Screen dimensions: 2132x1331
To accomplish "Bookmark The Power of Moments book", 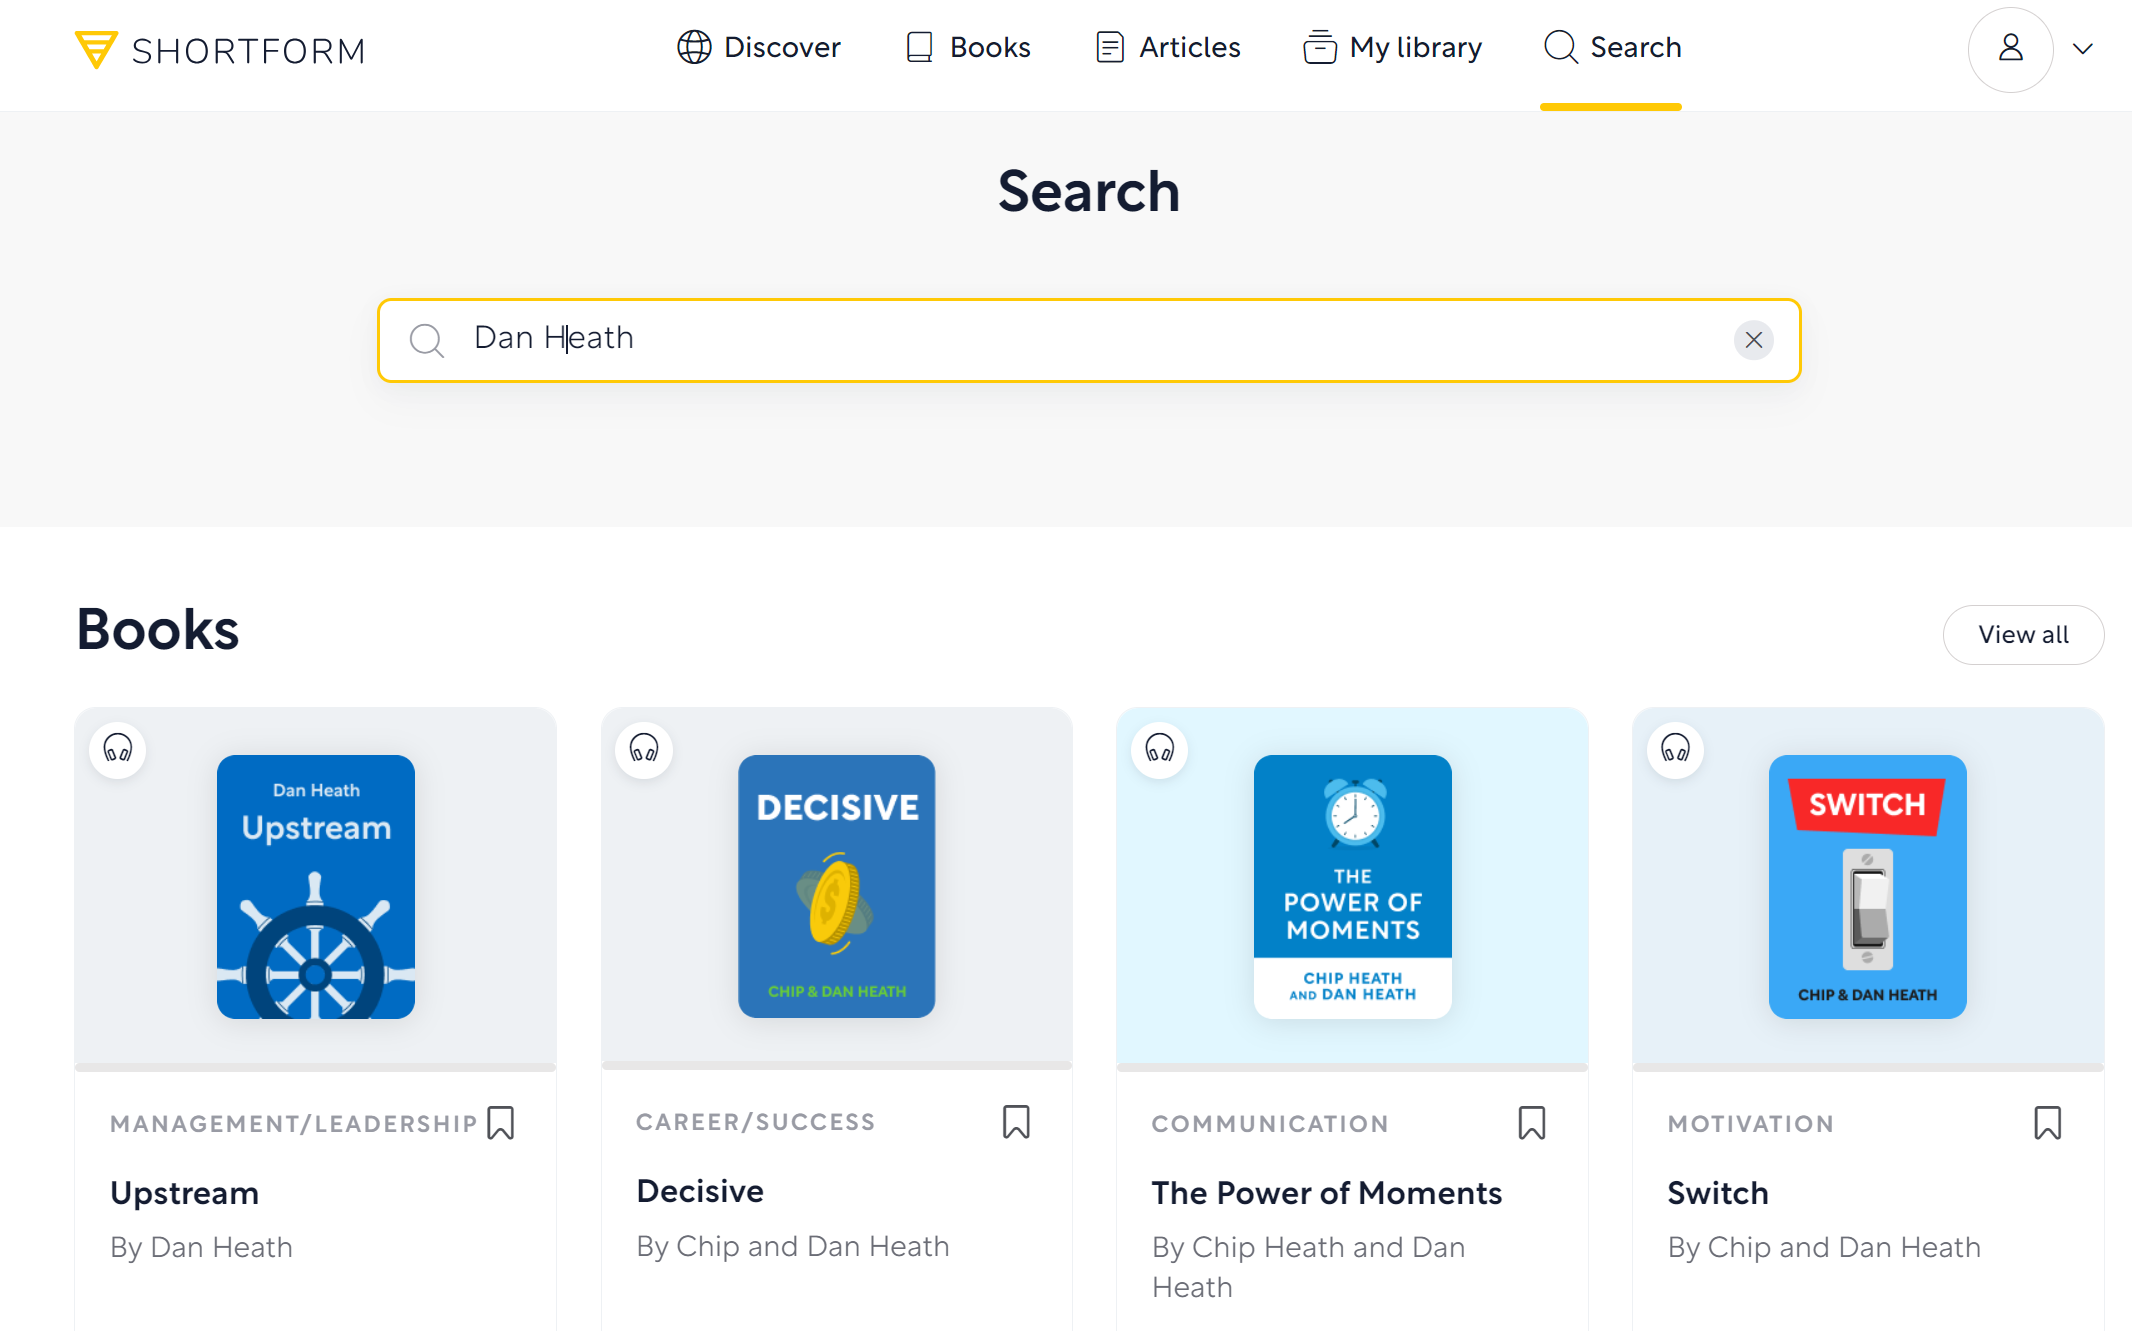I will [x=1532, y=1123].
